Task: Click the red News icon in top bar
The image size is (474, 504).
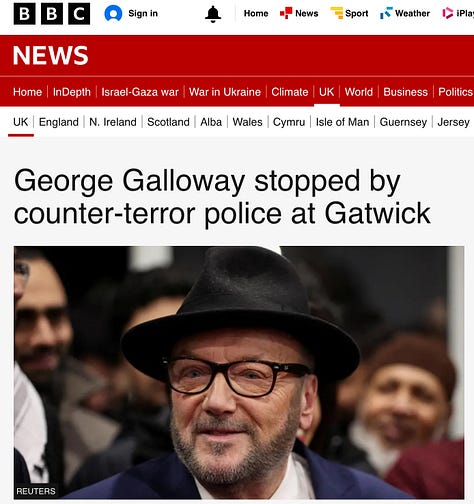Action: point(286,13)
